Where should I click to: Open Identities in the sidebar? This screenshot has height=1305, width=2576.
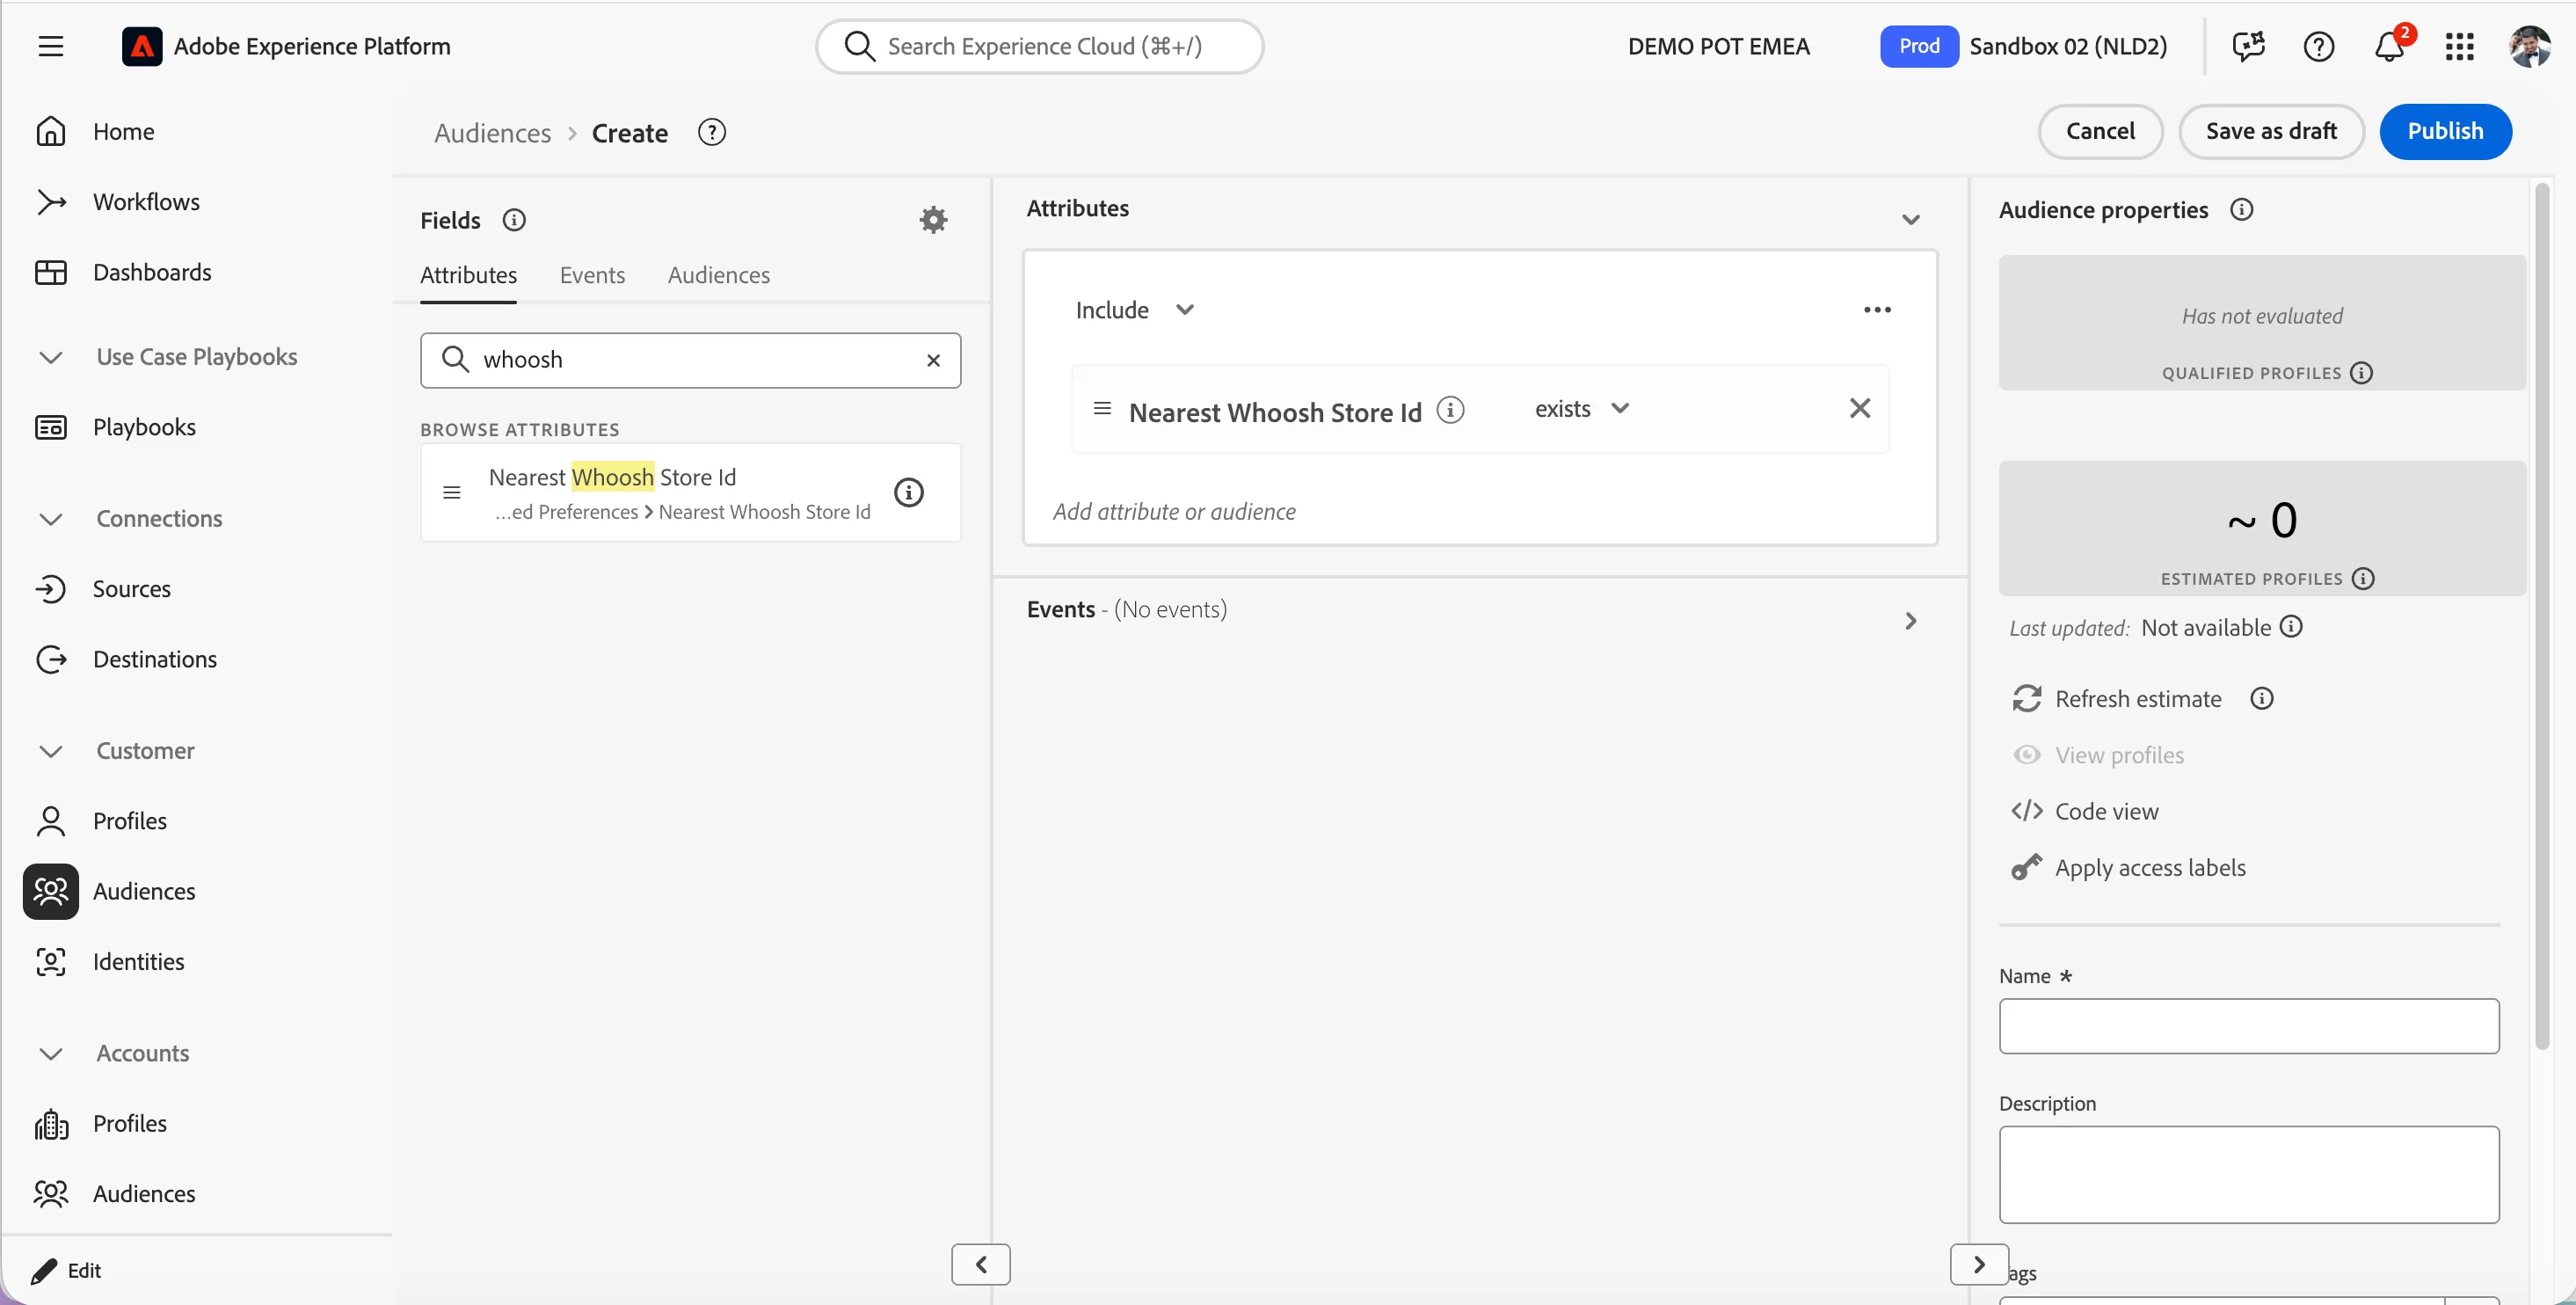(x=138, y=961)
